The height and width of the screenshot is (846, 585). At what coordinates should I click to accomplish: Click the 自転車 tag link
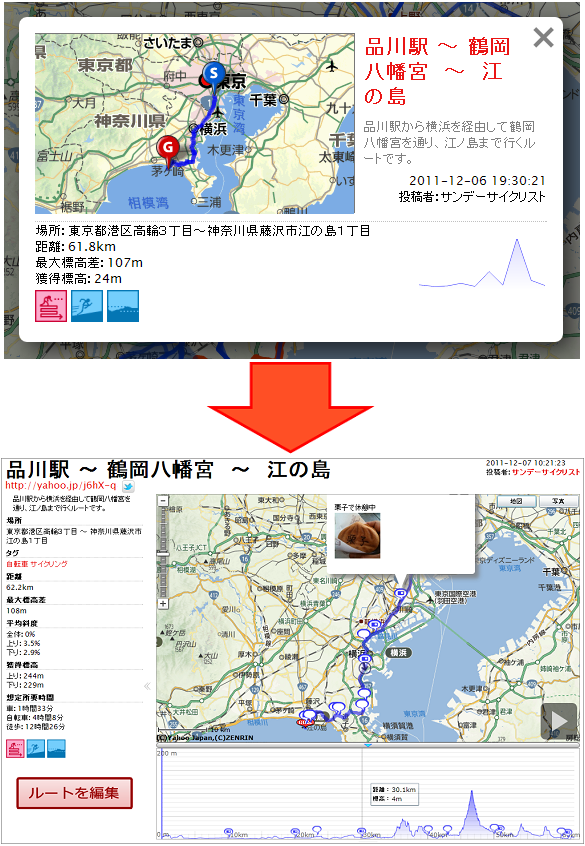[x=17, y=564]
